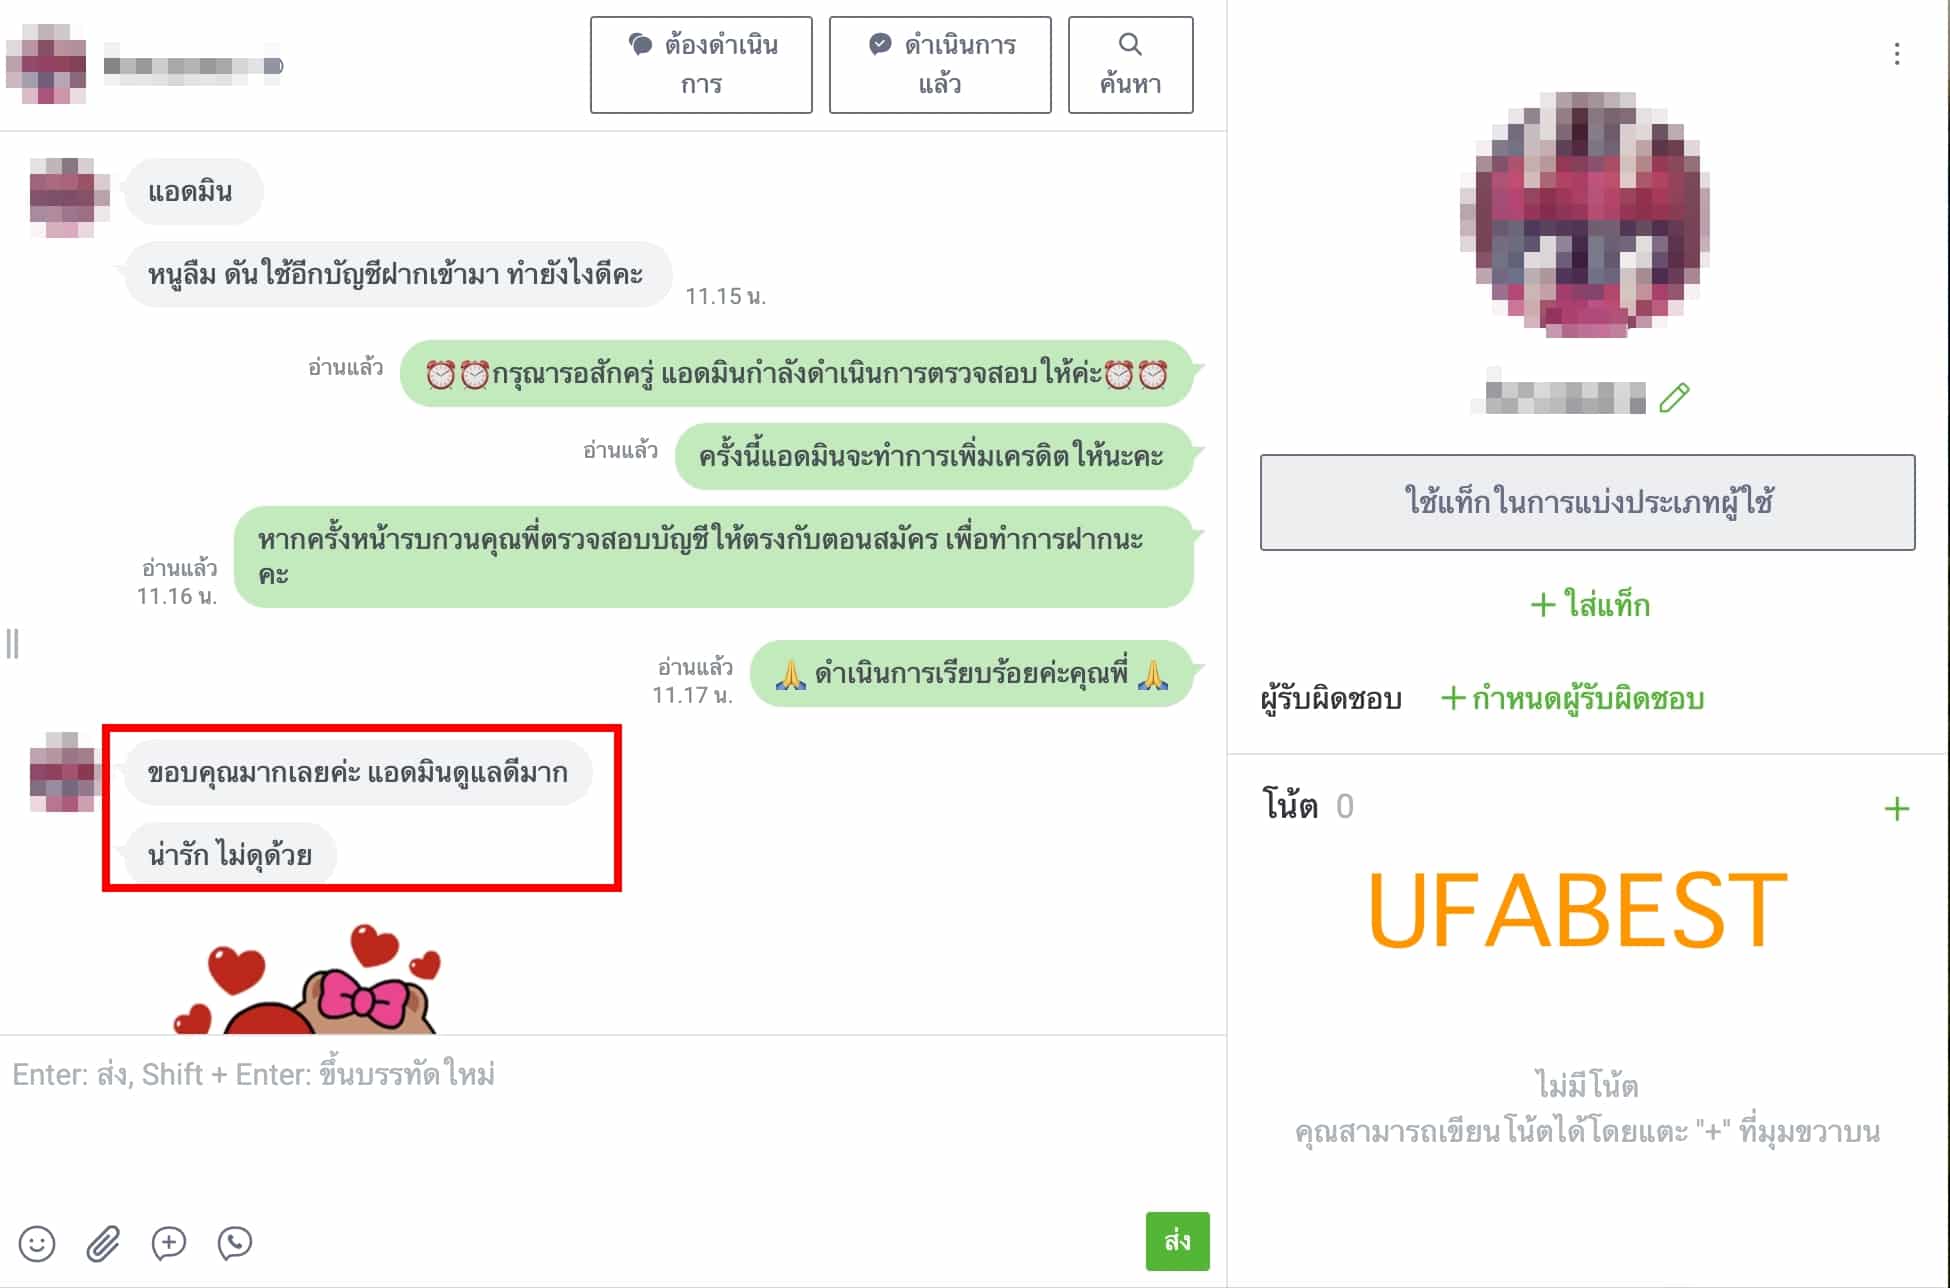Viewport: 1950px width, 1288px height.
Task: Click the message ขอบคุณมากเลยค่ะ bubble
Action: (357, 772)
